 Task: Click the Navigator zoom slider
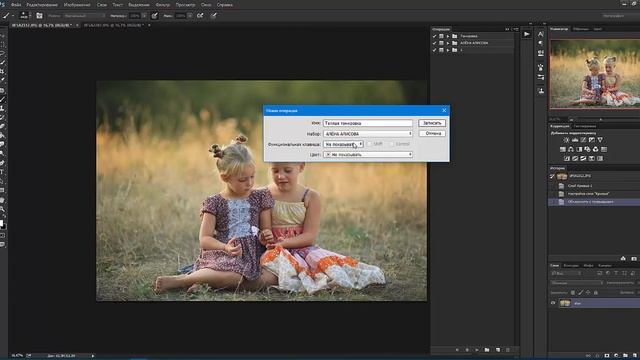tap(600, 120)
